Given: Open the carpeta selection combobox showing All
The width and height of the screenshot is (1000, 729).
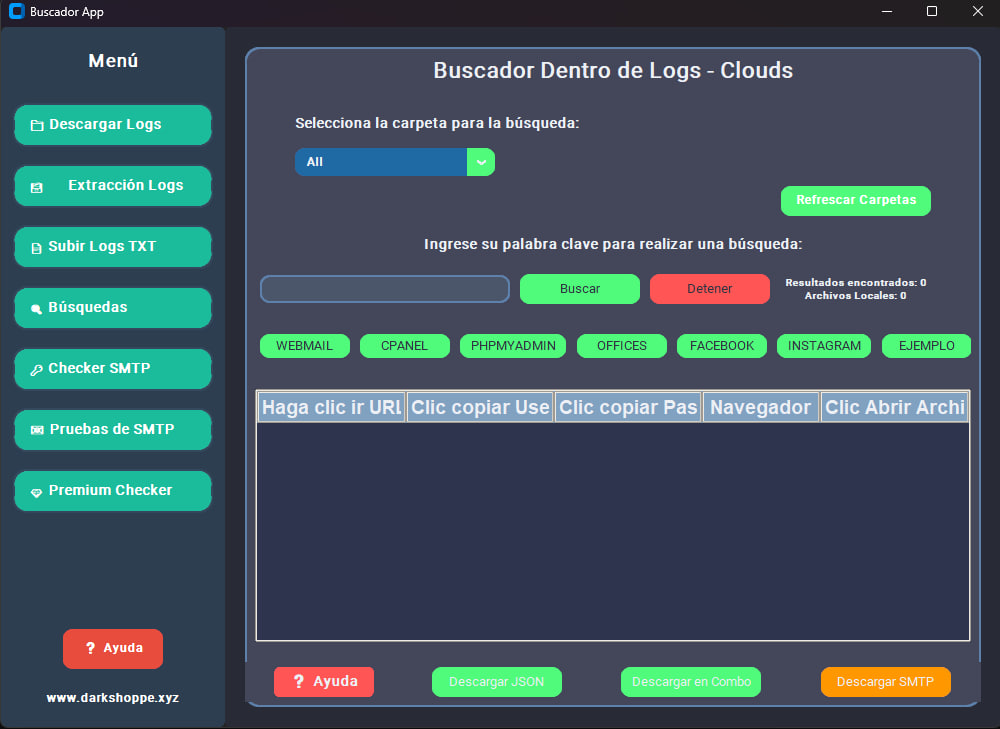Looking at the screenshot, I should pyautogui.click(x=380, y=161).
